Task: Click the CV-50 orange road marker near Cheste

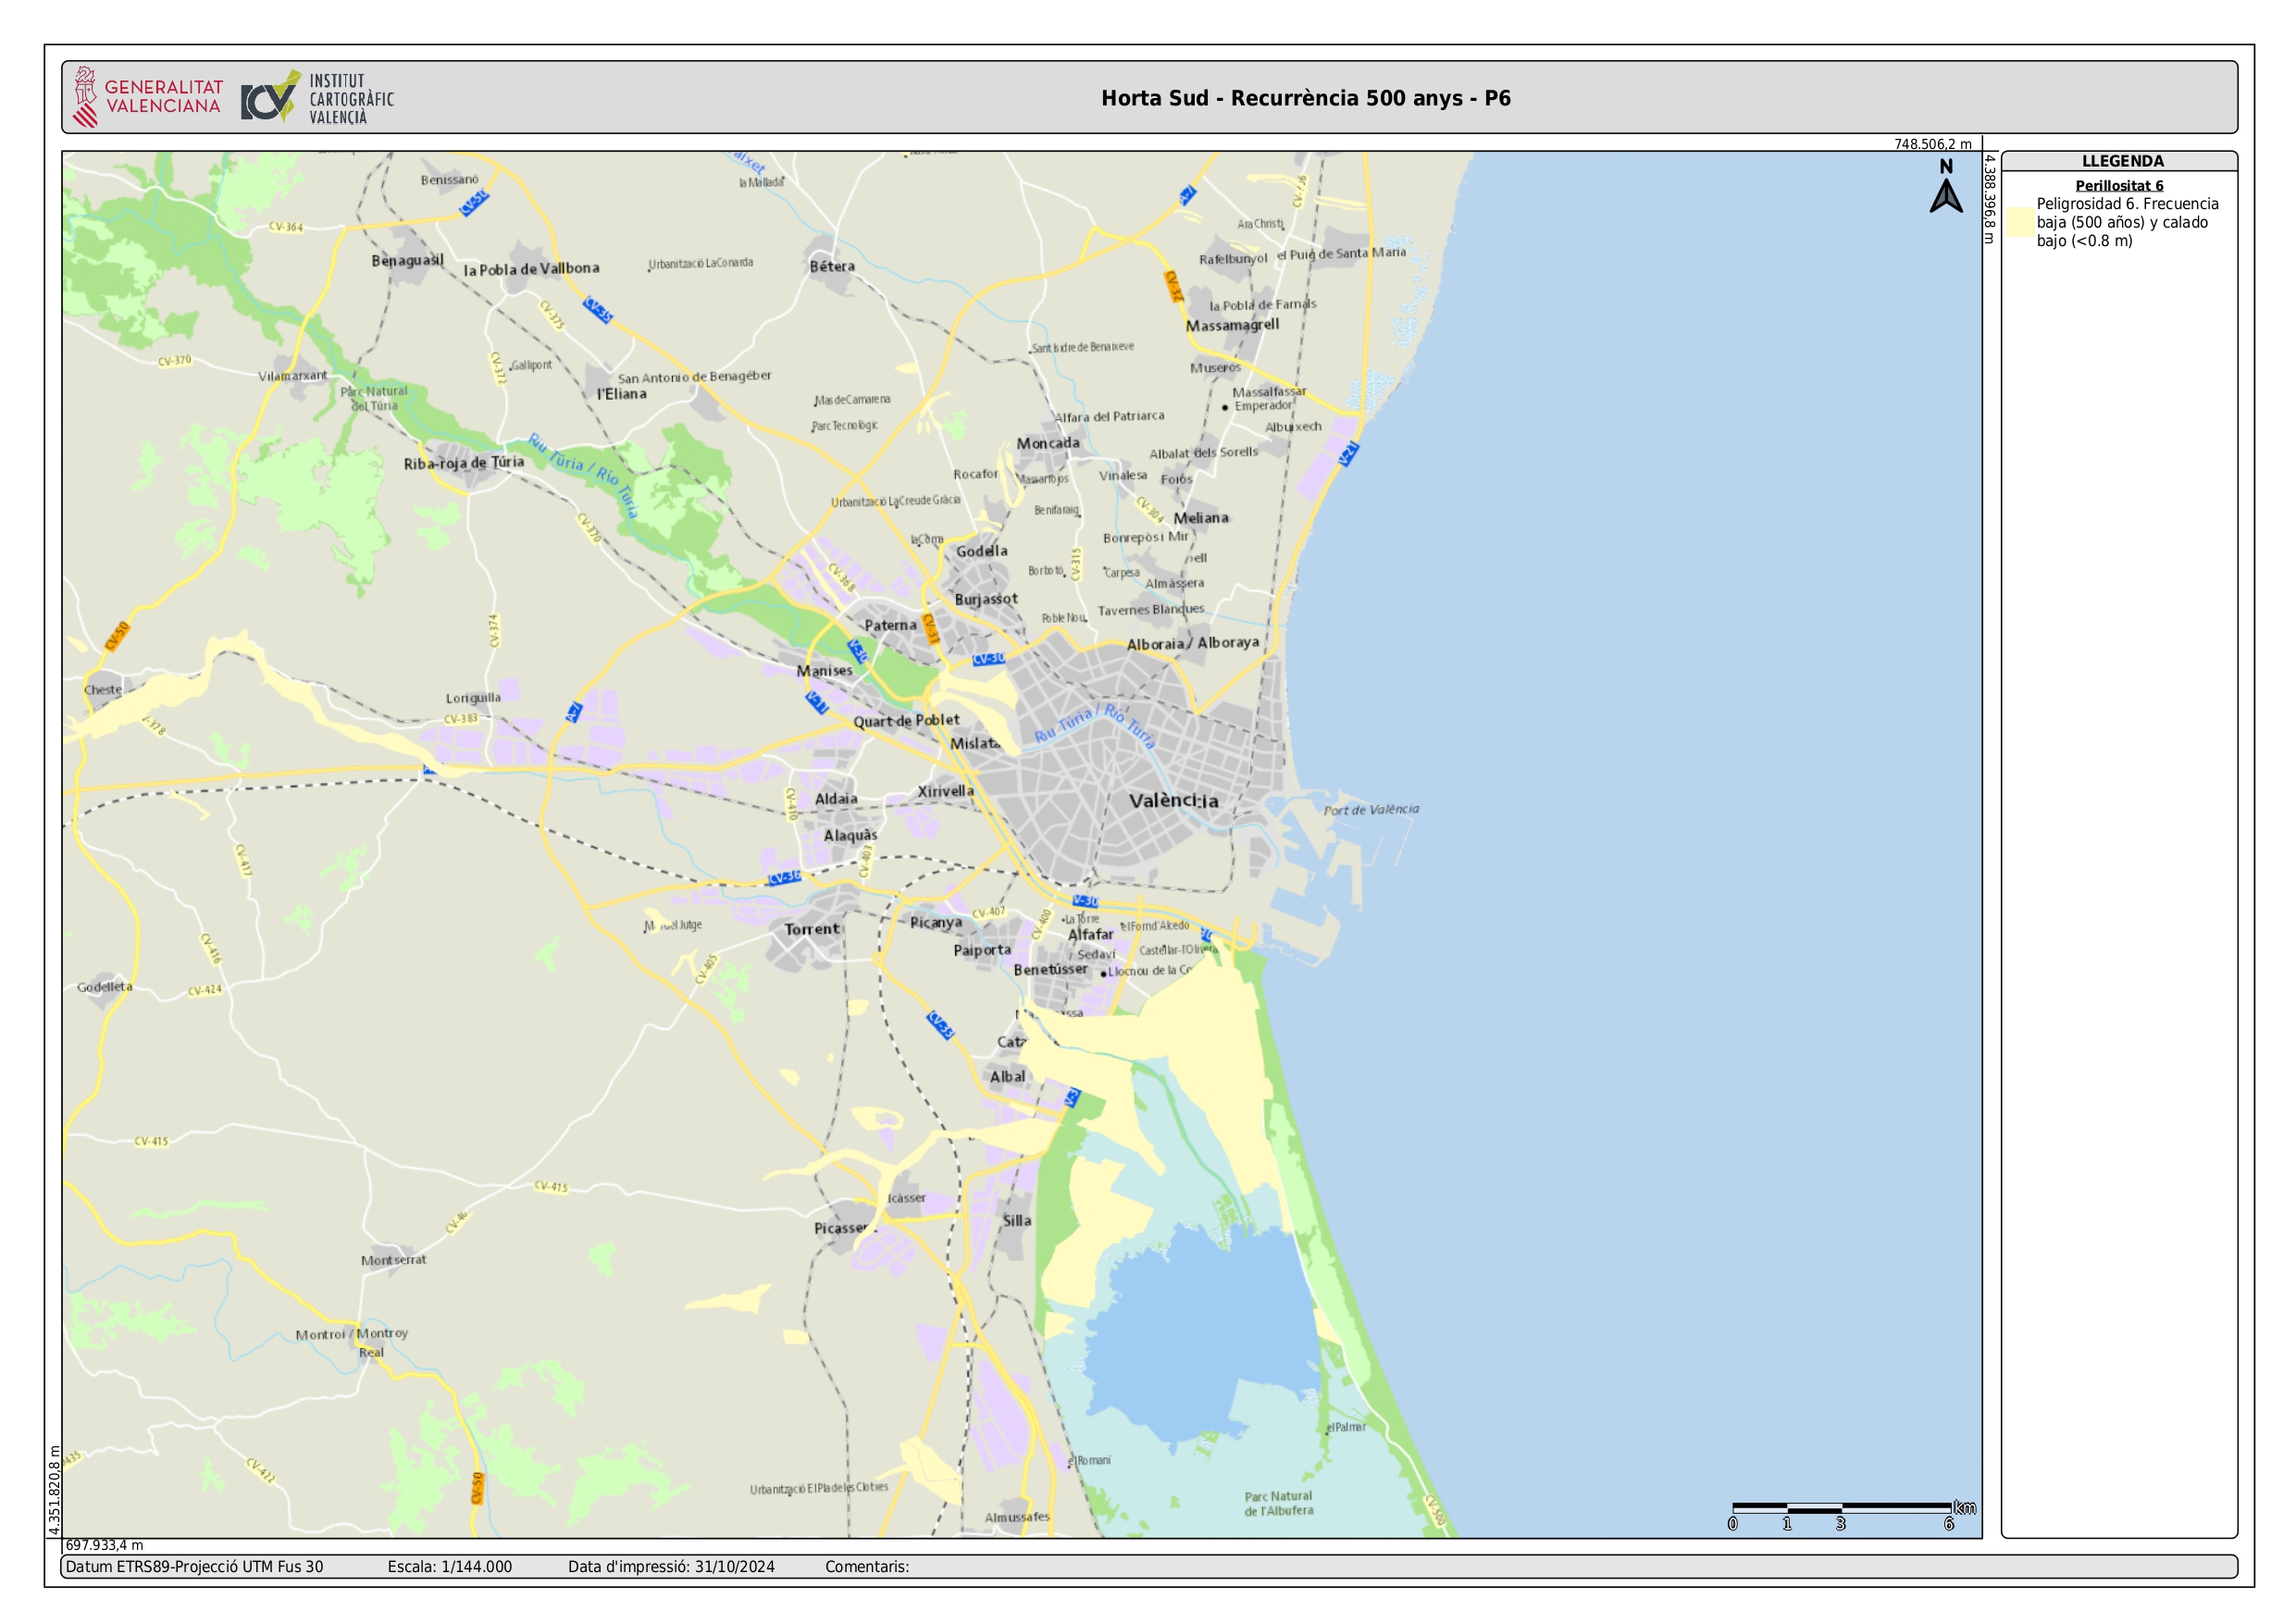Action: click(117, 636)
